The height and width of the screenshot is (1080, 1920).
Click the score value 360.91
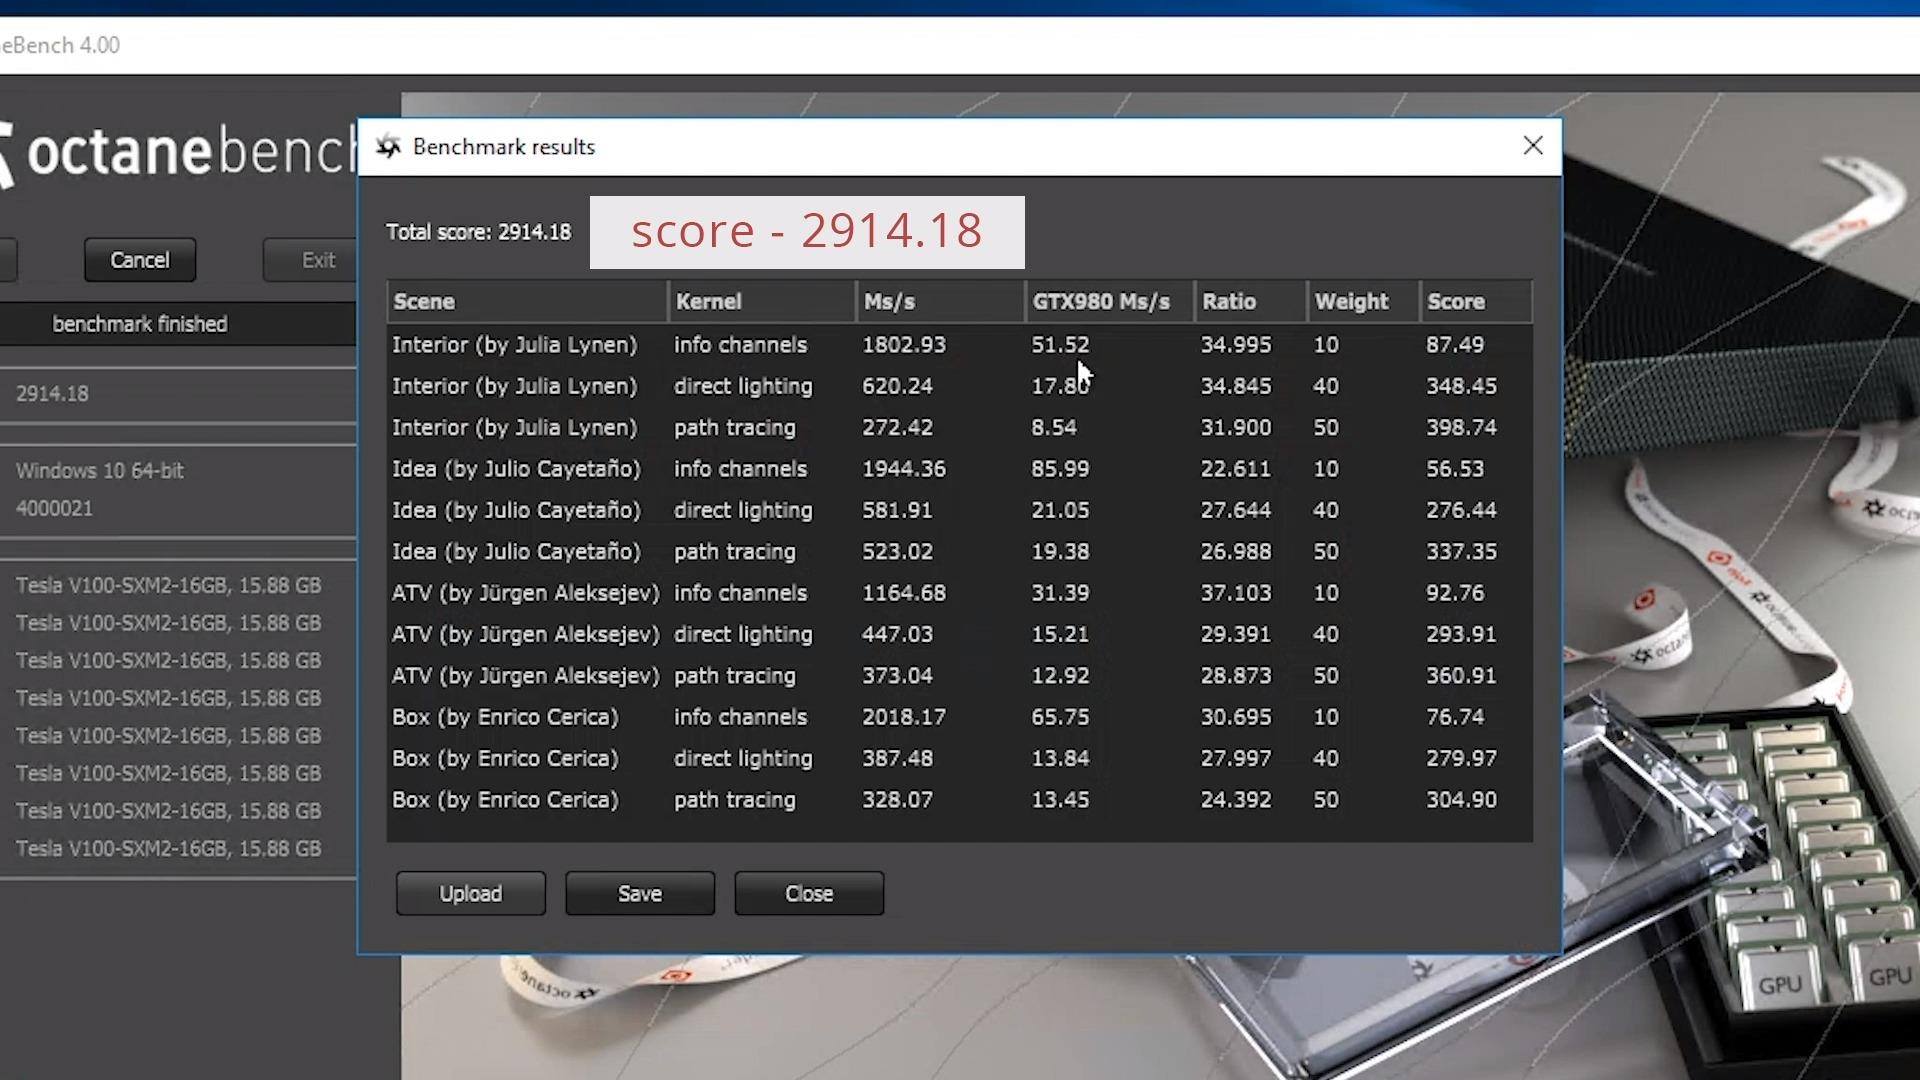coord(1461,676)
